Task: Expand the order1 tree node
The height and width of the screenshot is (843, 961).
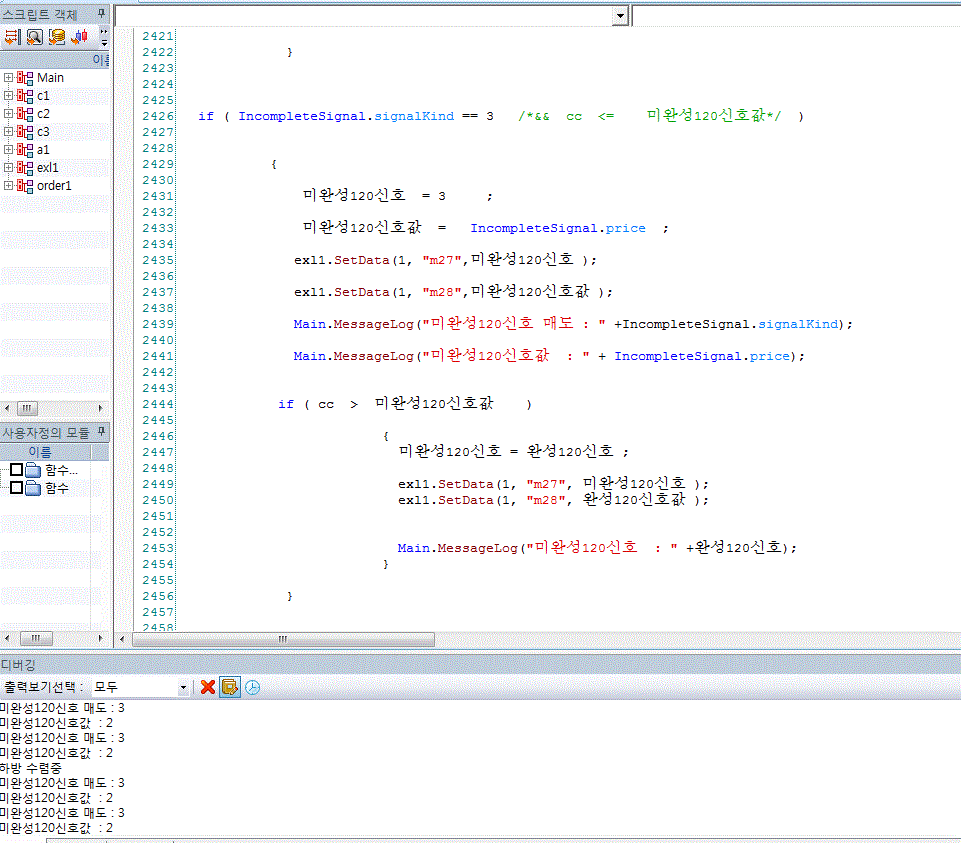Action: pyautogui.click(x=8, y=186)
